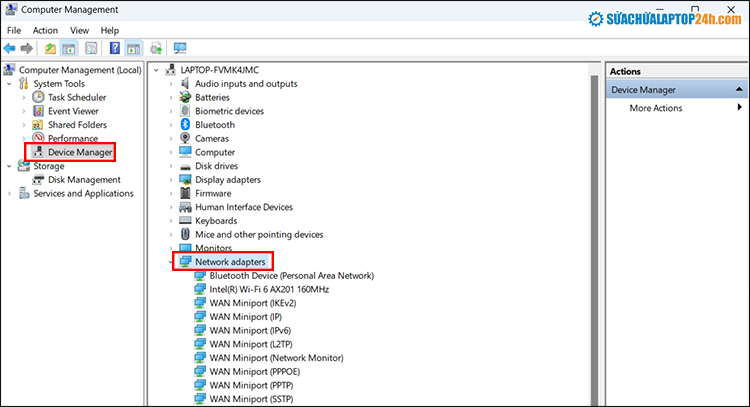Select Computer Management (Local) root

coord(80,70)
